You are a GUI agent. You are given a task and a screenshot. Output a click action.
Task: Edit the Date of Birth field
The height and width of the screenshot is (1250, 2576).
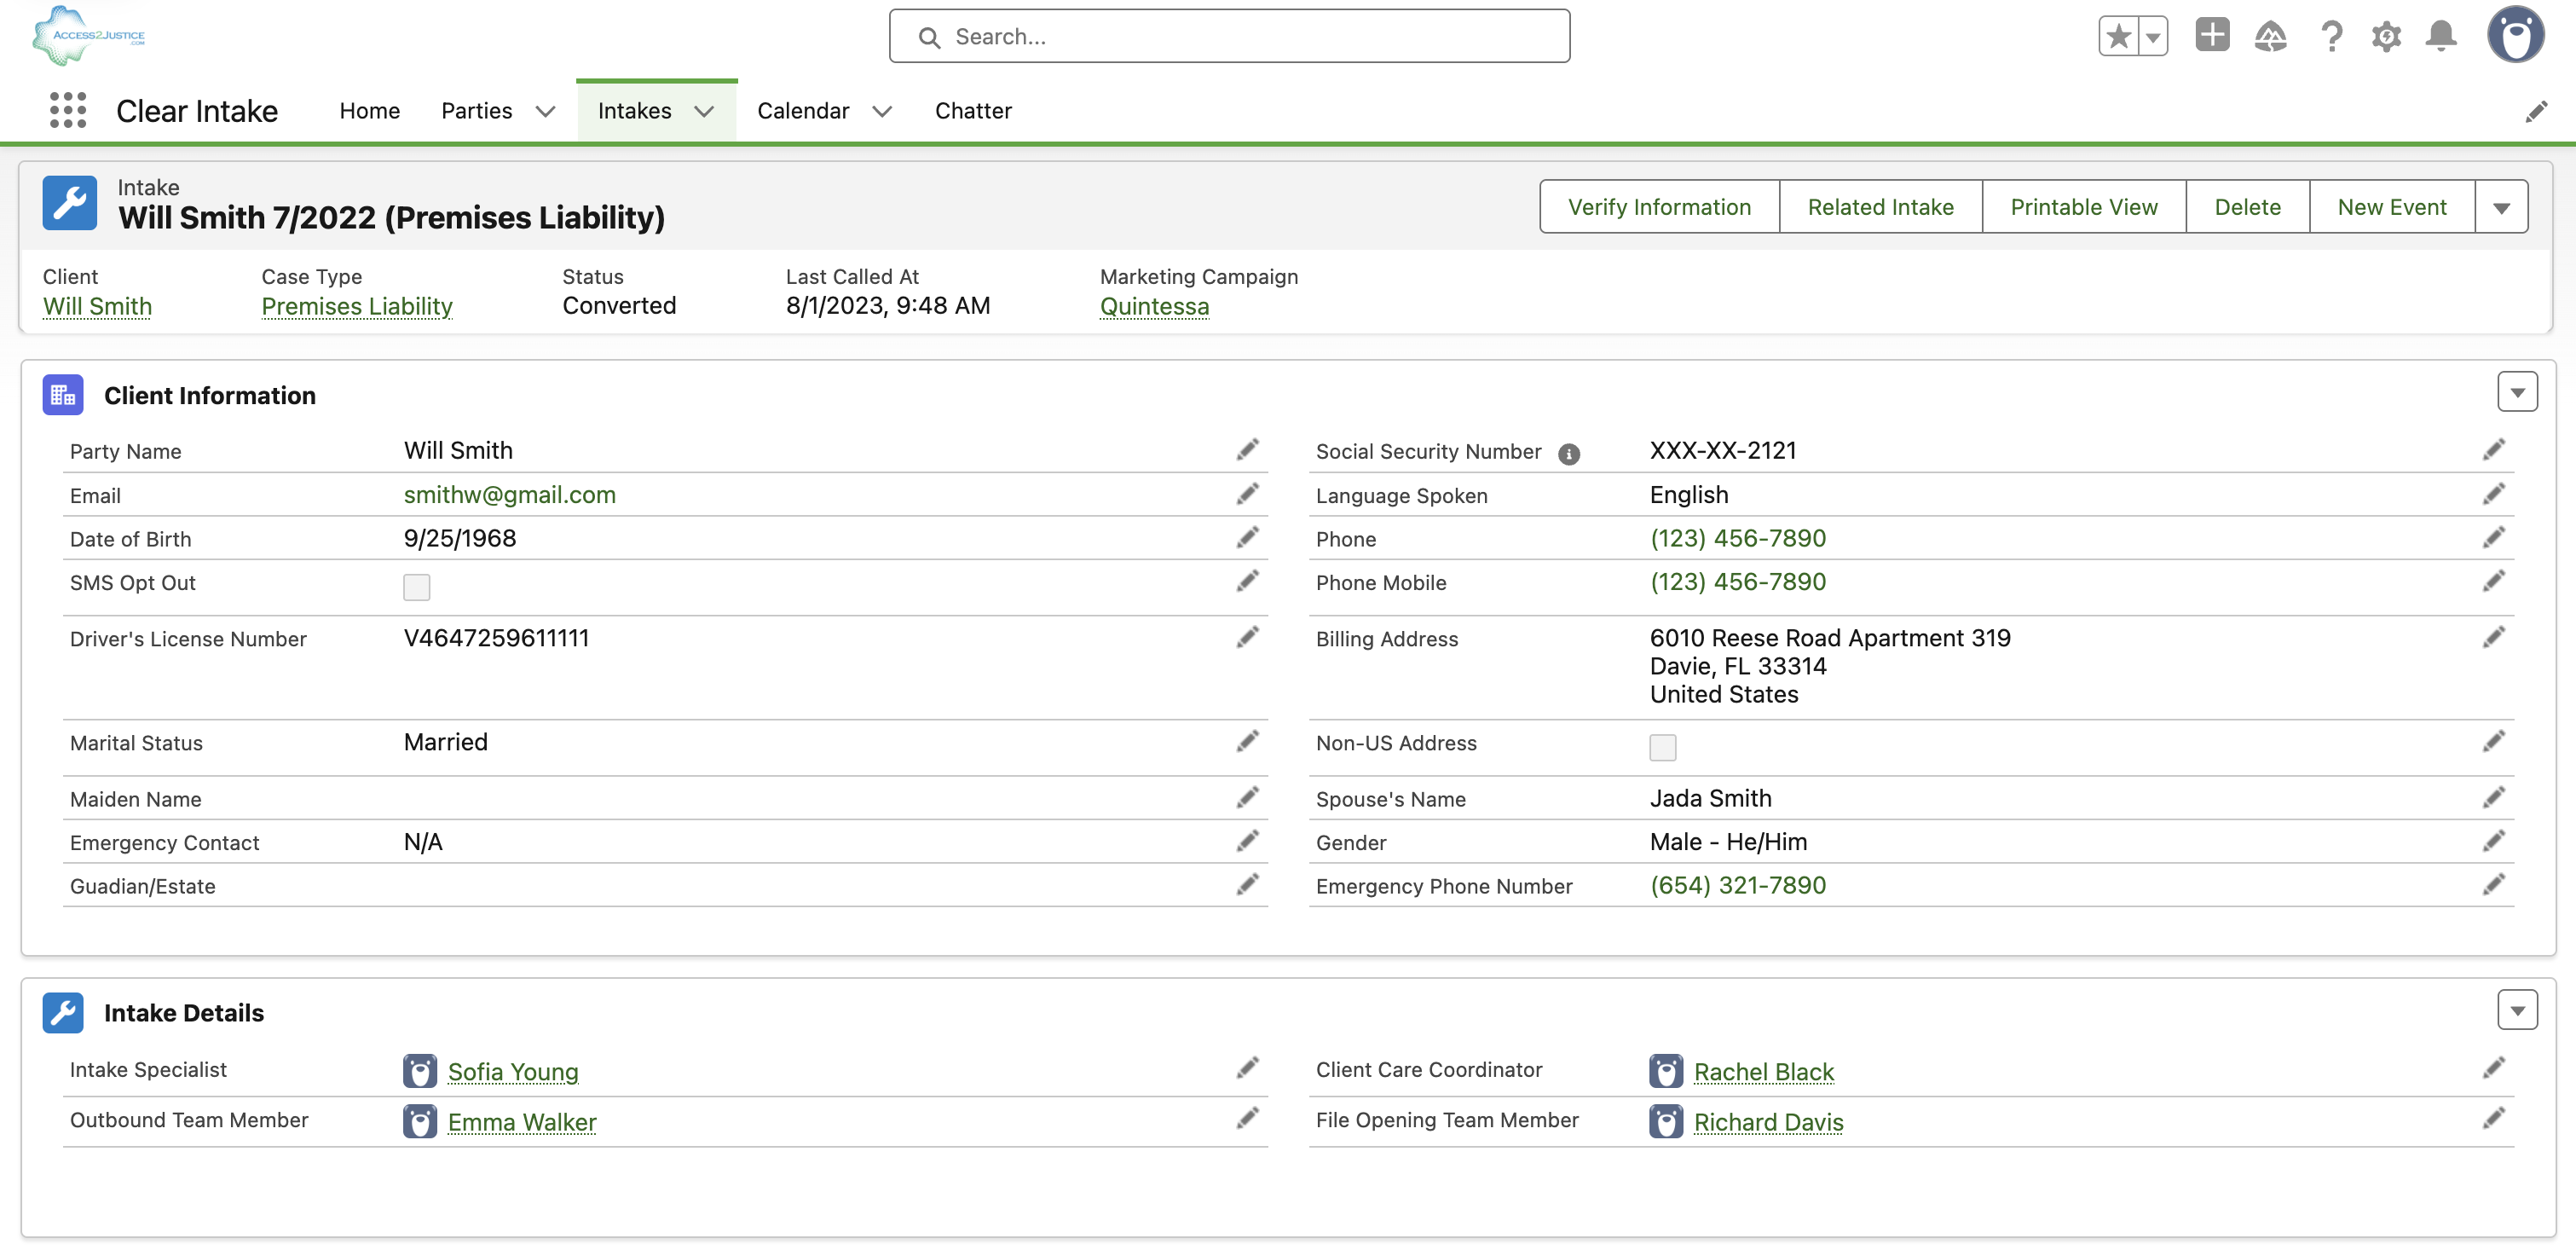(x=1247, y=538)
